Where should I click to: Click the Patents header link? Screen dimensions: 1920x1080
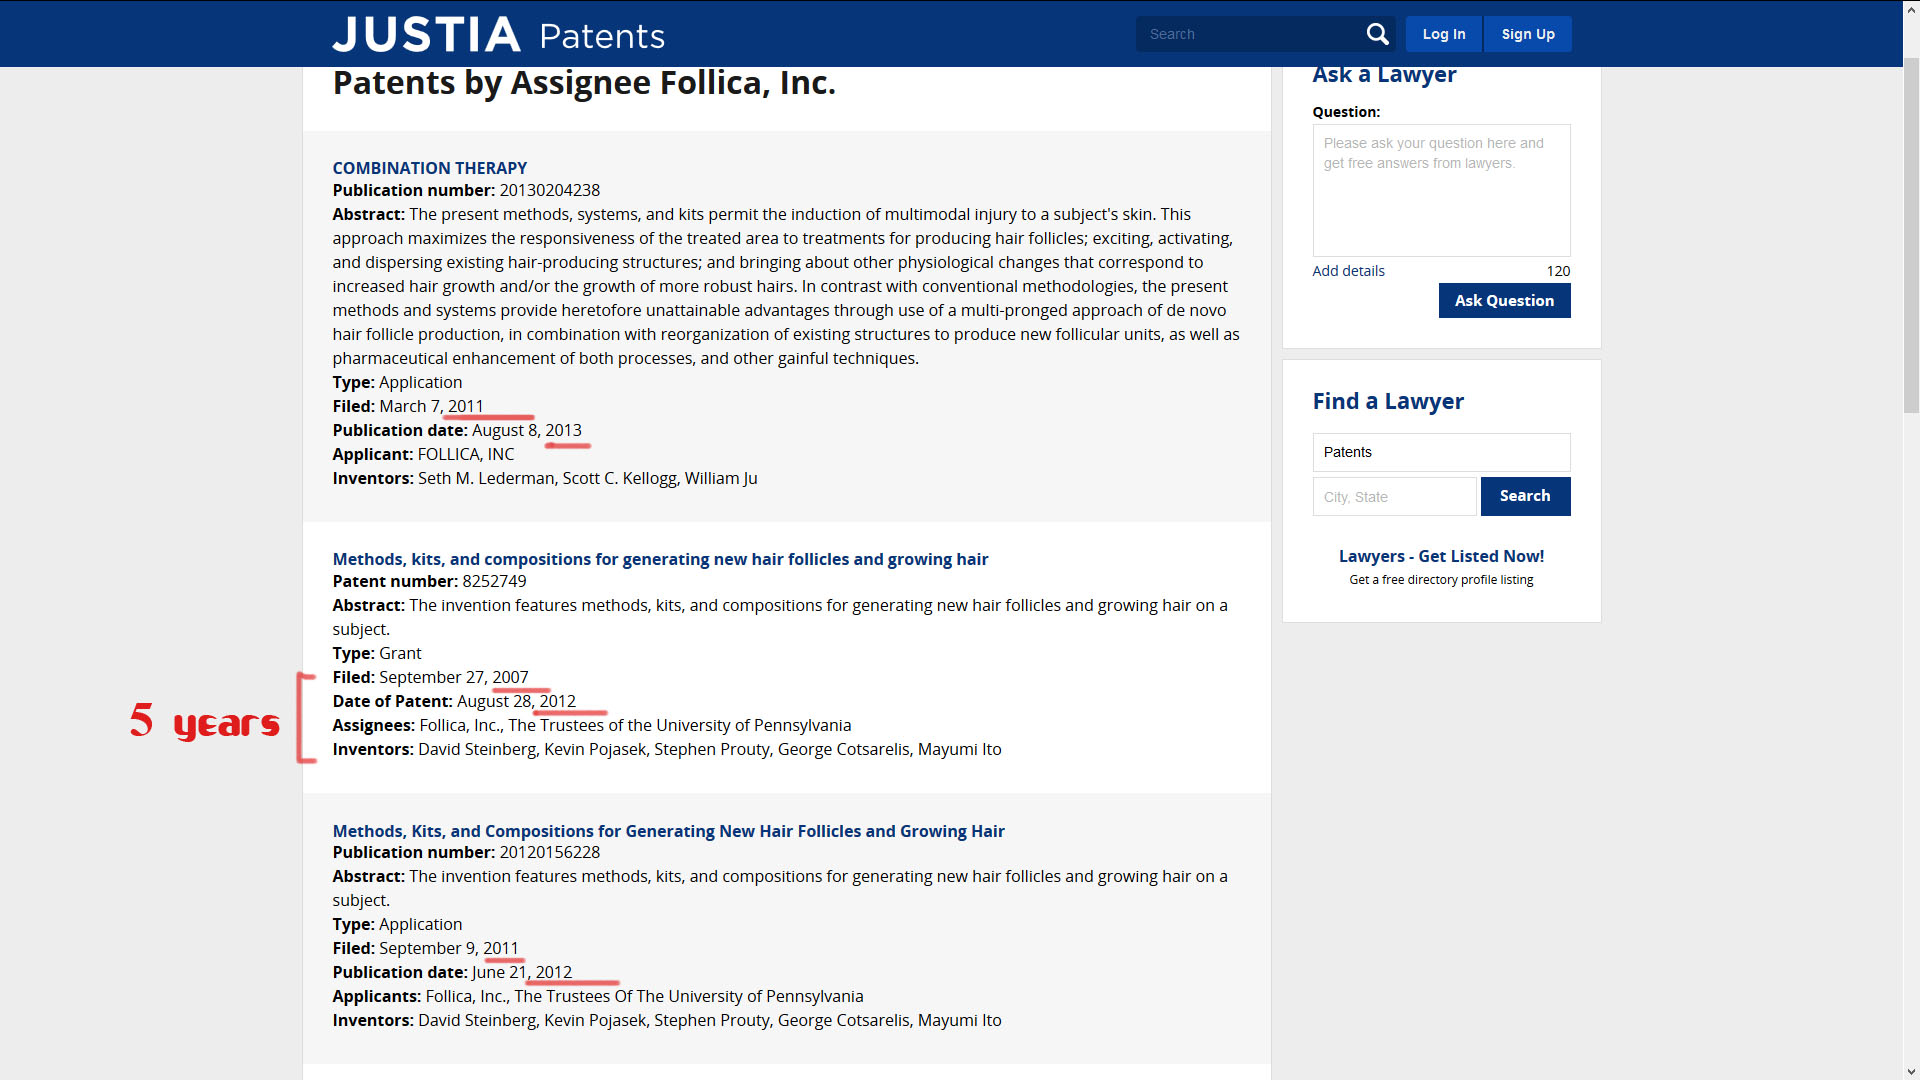coord(601,36)
